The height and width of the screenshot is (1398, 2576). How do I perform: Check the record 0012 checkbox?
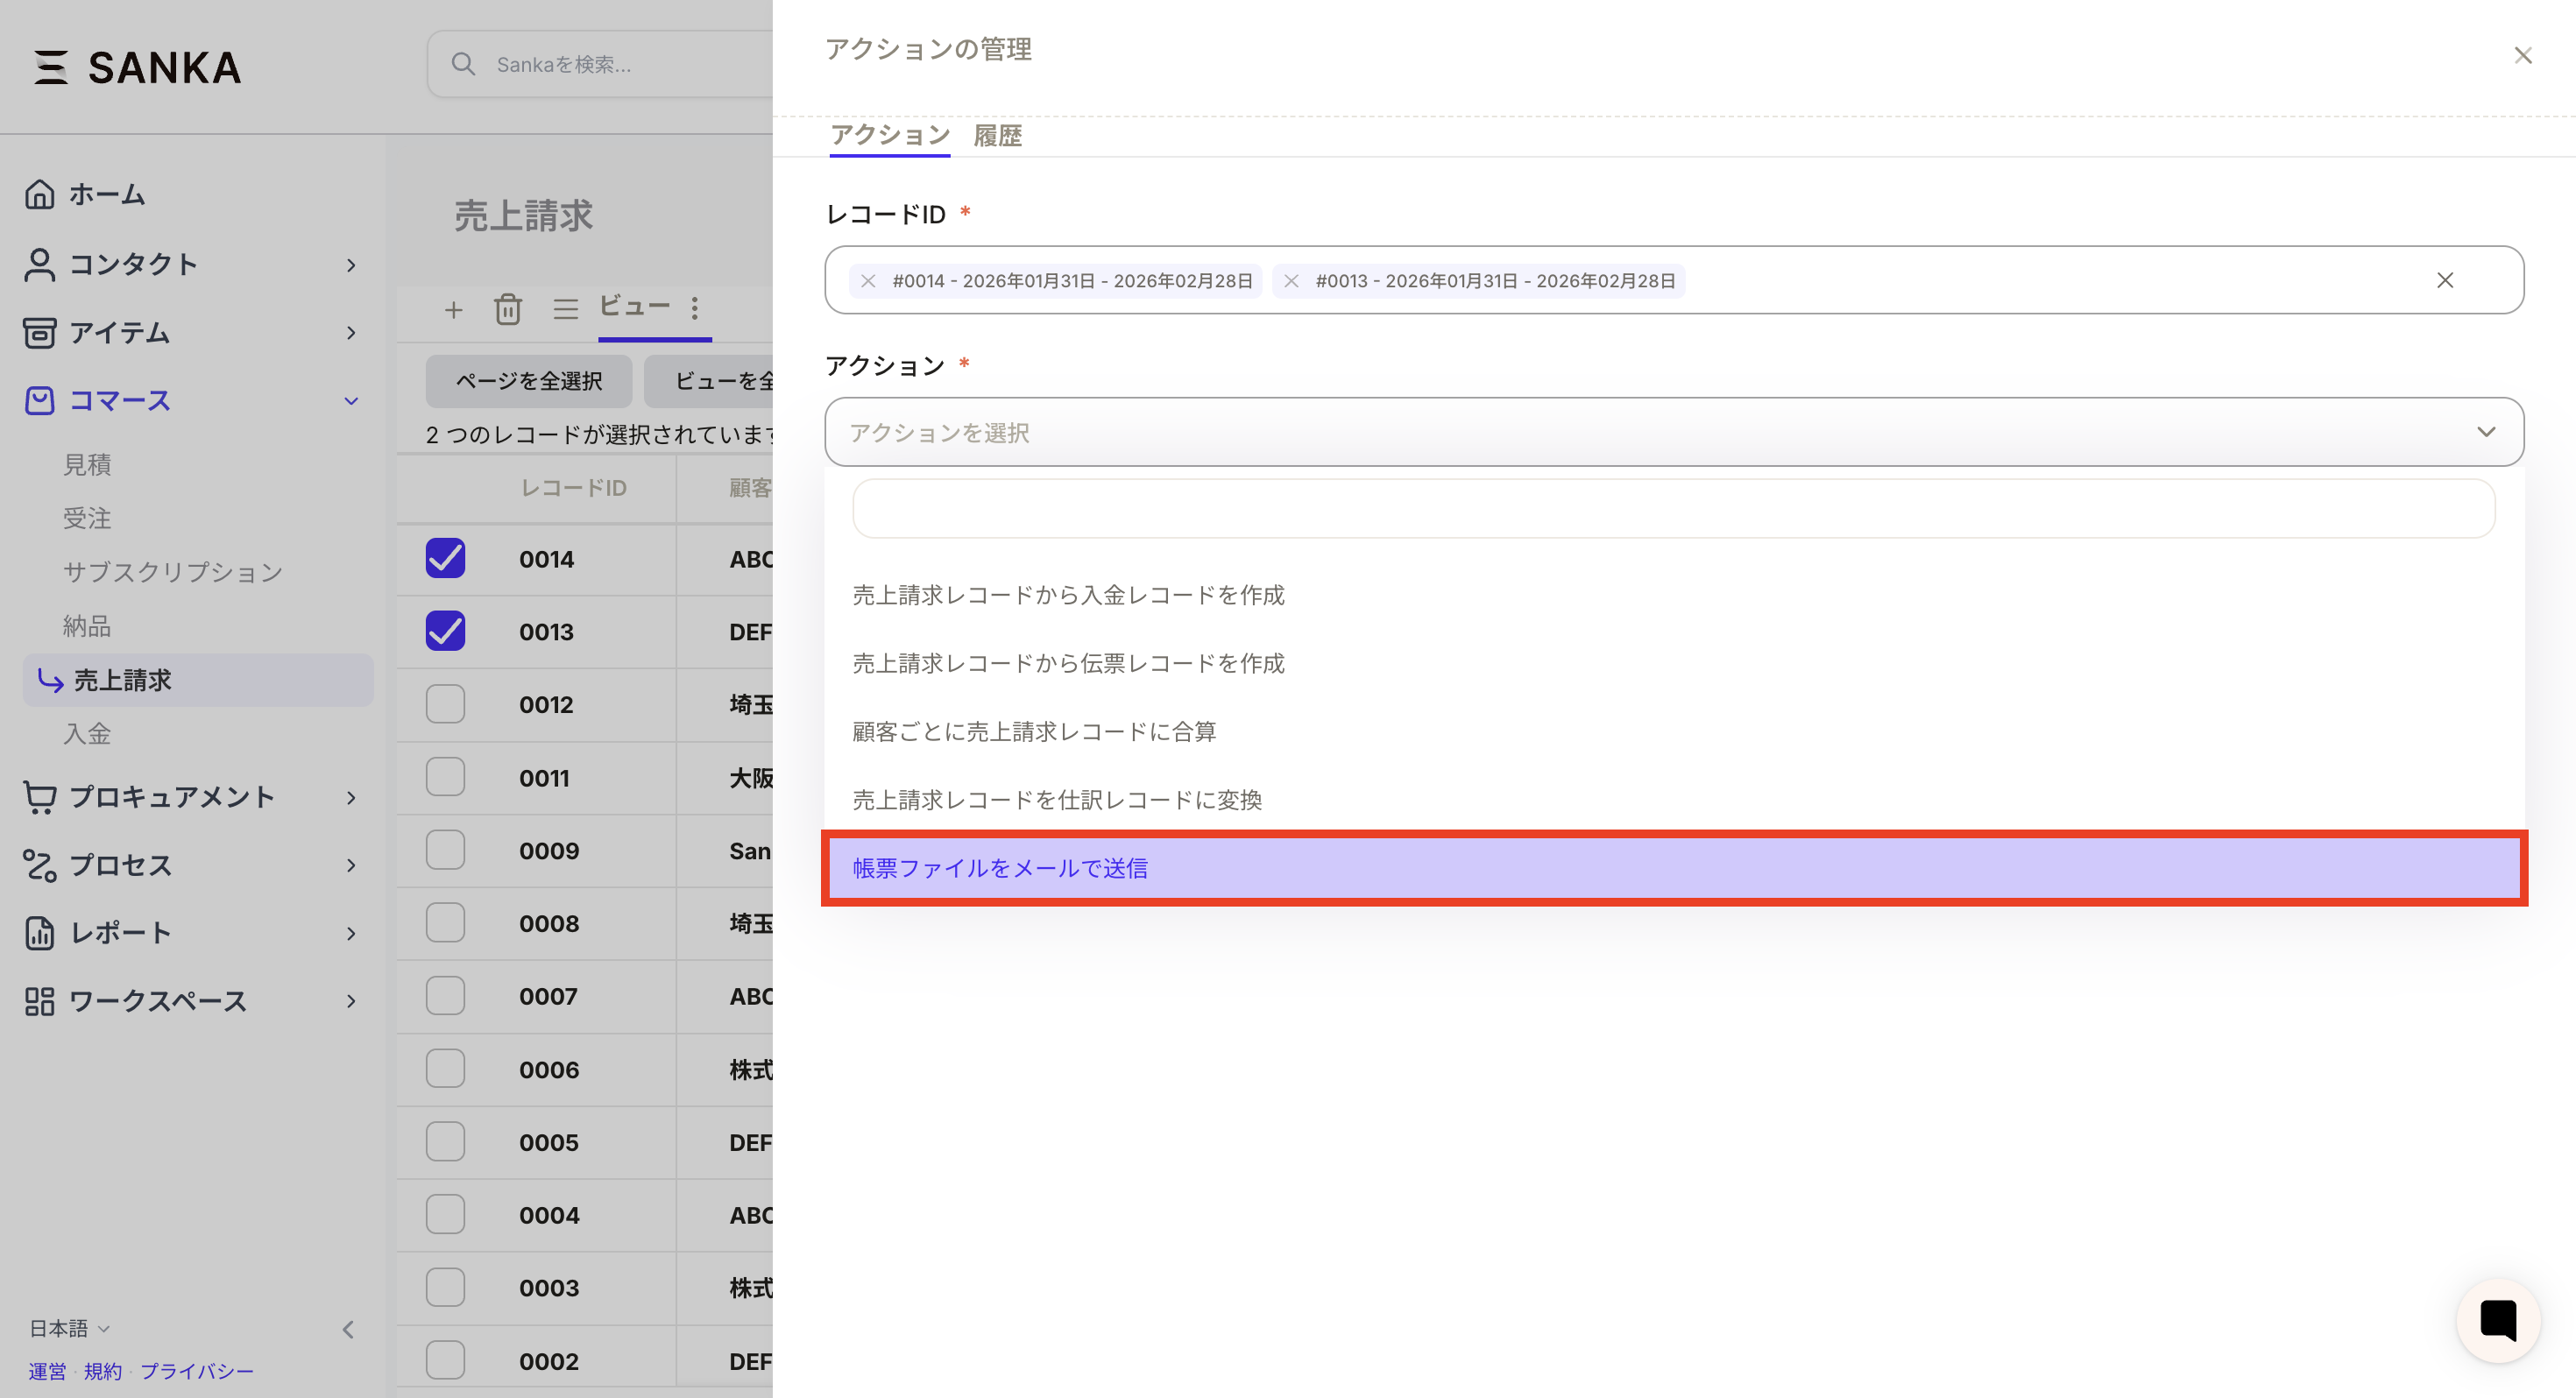click(445, 704)
